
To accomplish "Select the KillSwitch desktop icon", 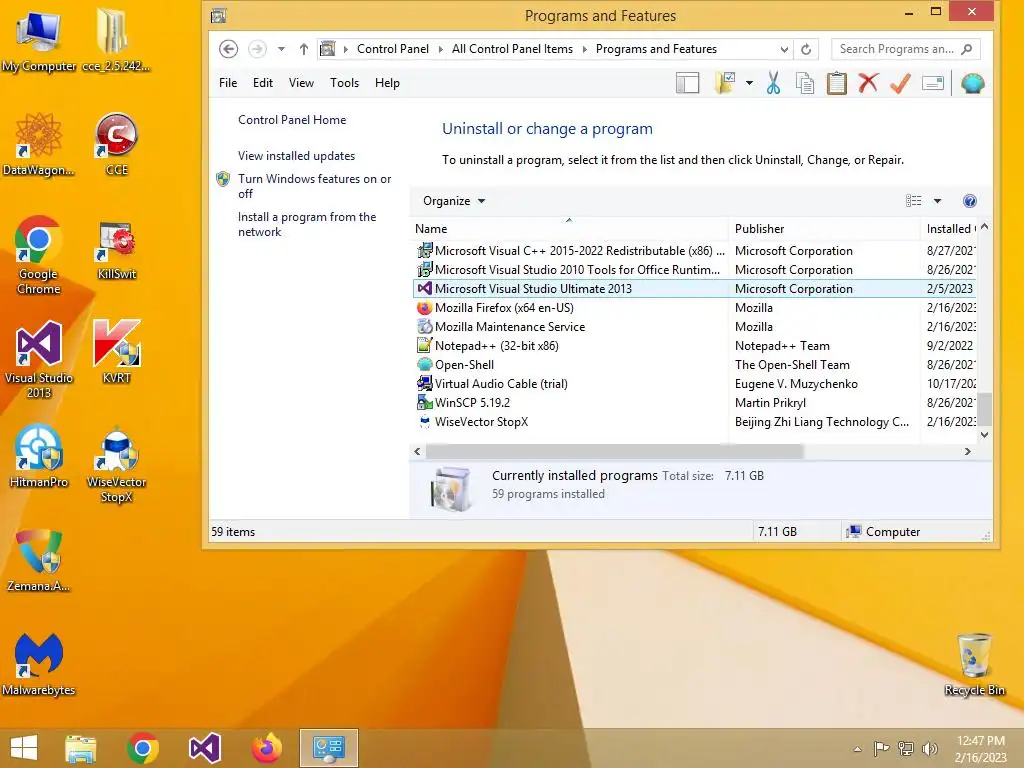I will [116, 249].
